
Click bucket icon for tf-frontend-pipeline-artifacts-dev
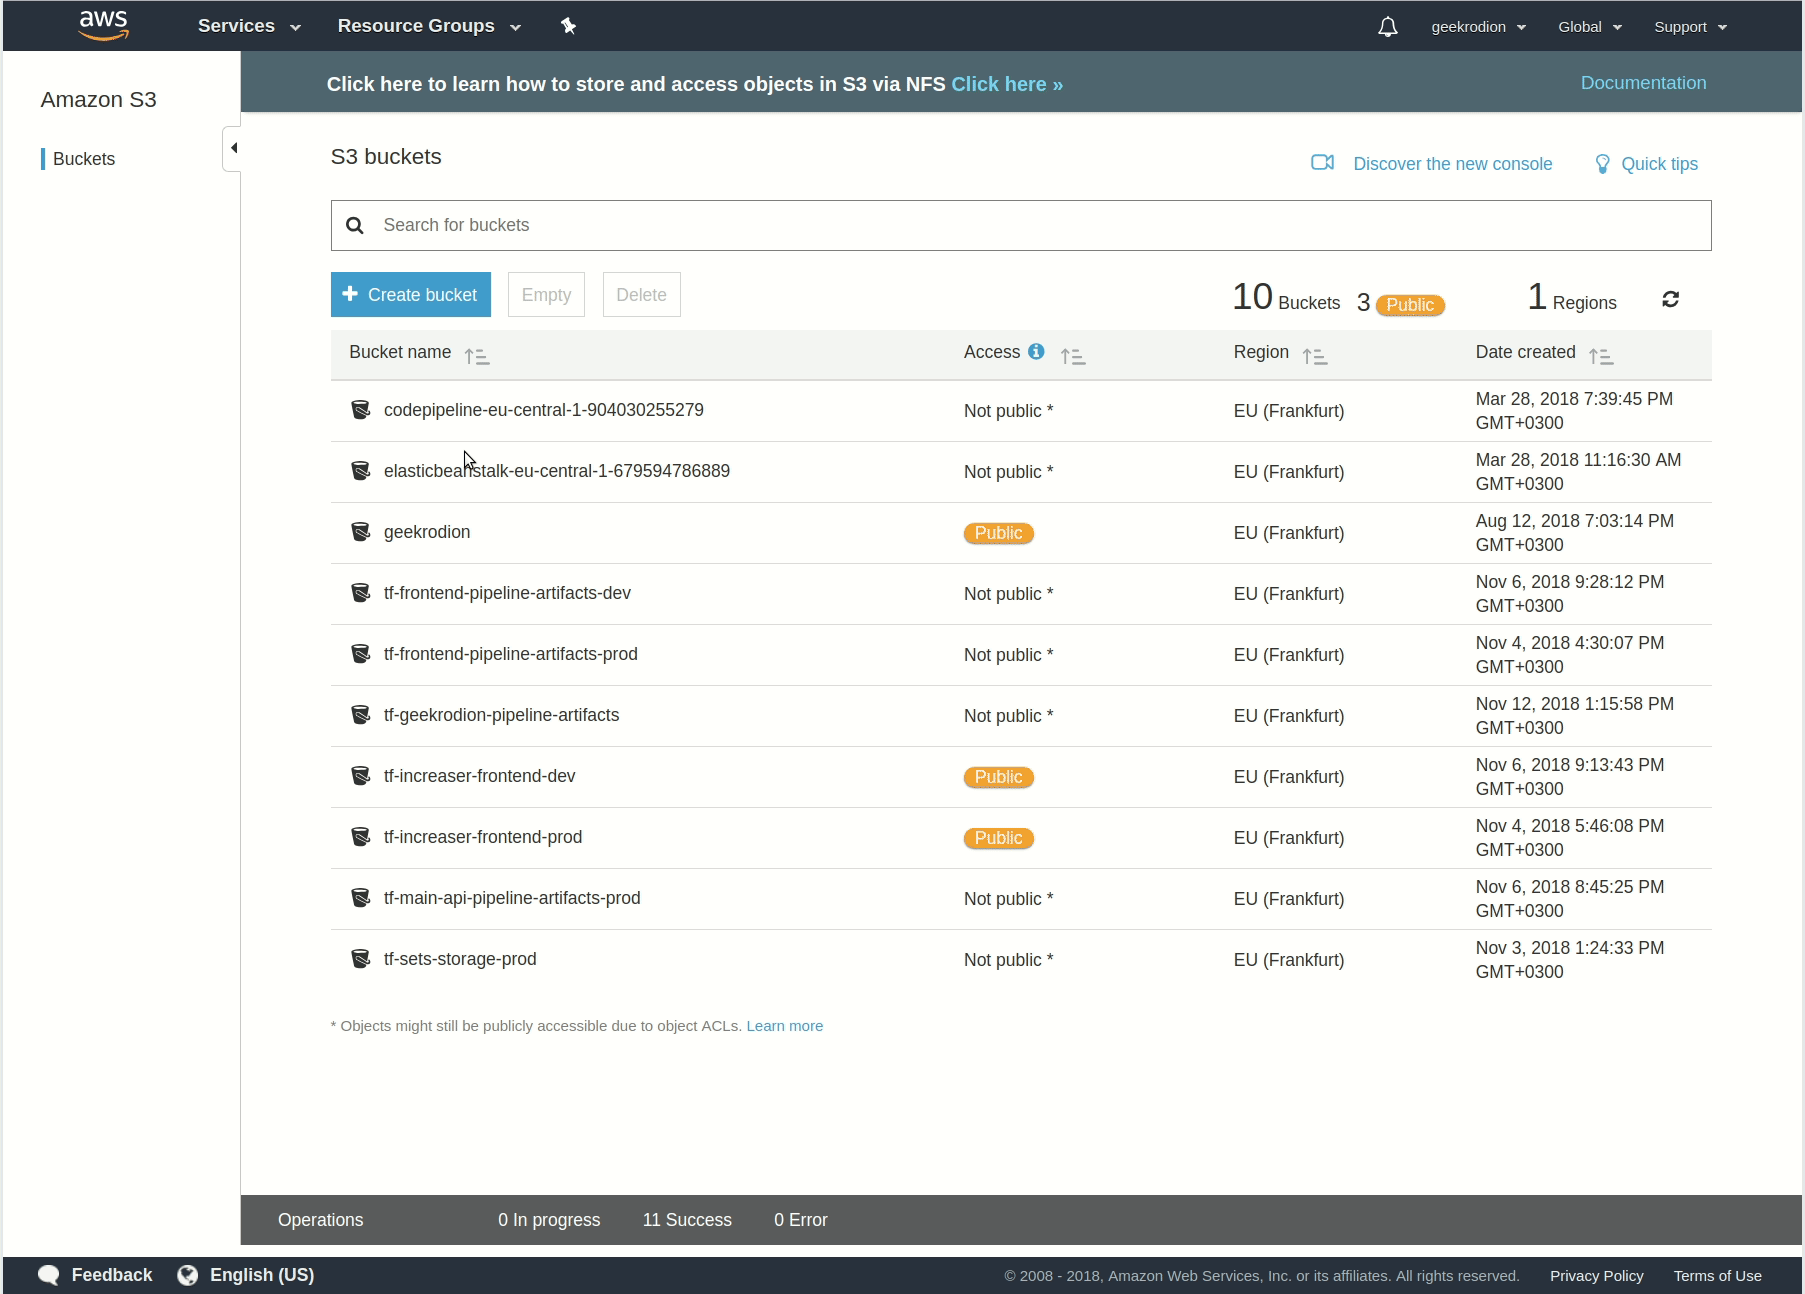(360, 593)
